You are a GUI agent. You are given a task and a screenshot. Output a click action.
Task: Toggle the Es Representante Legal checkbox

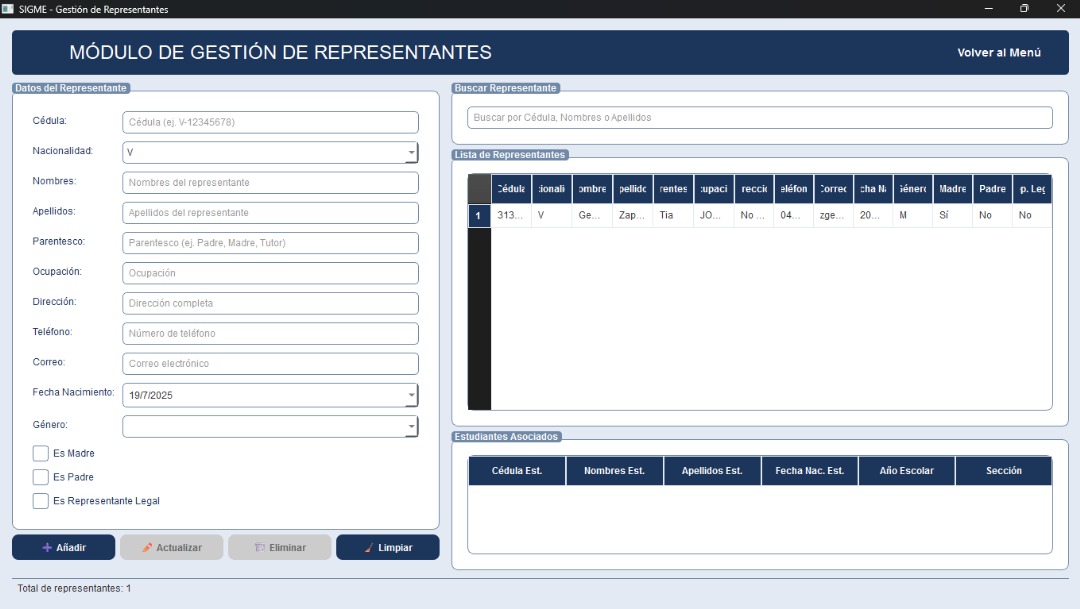point(41,502)
